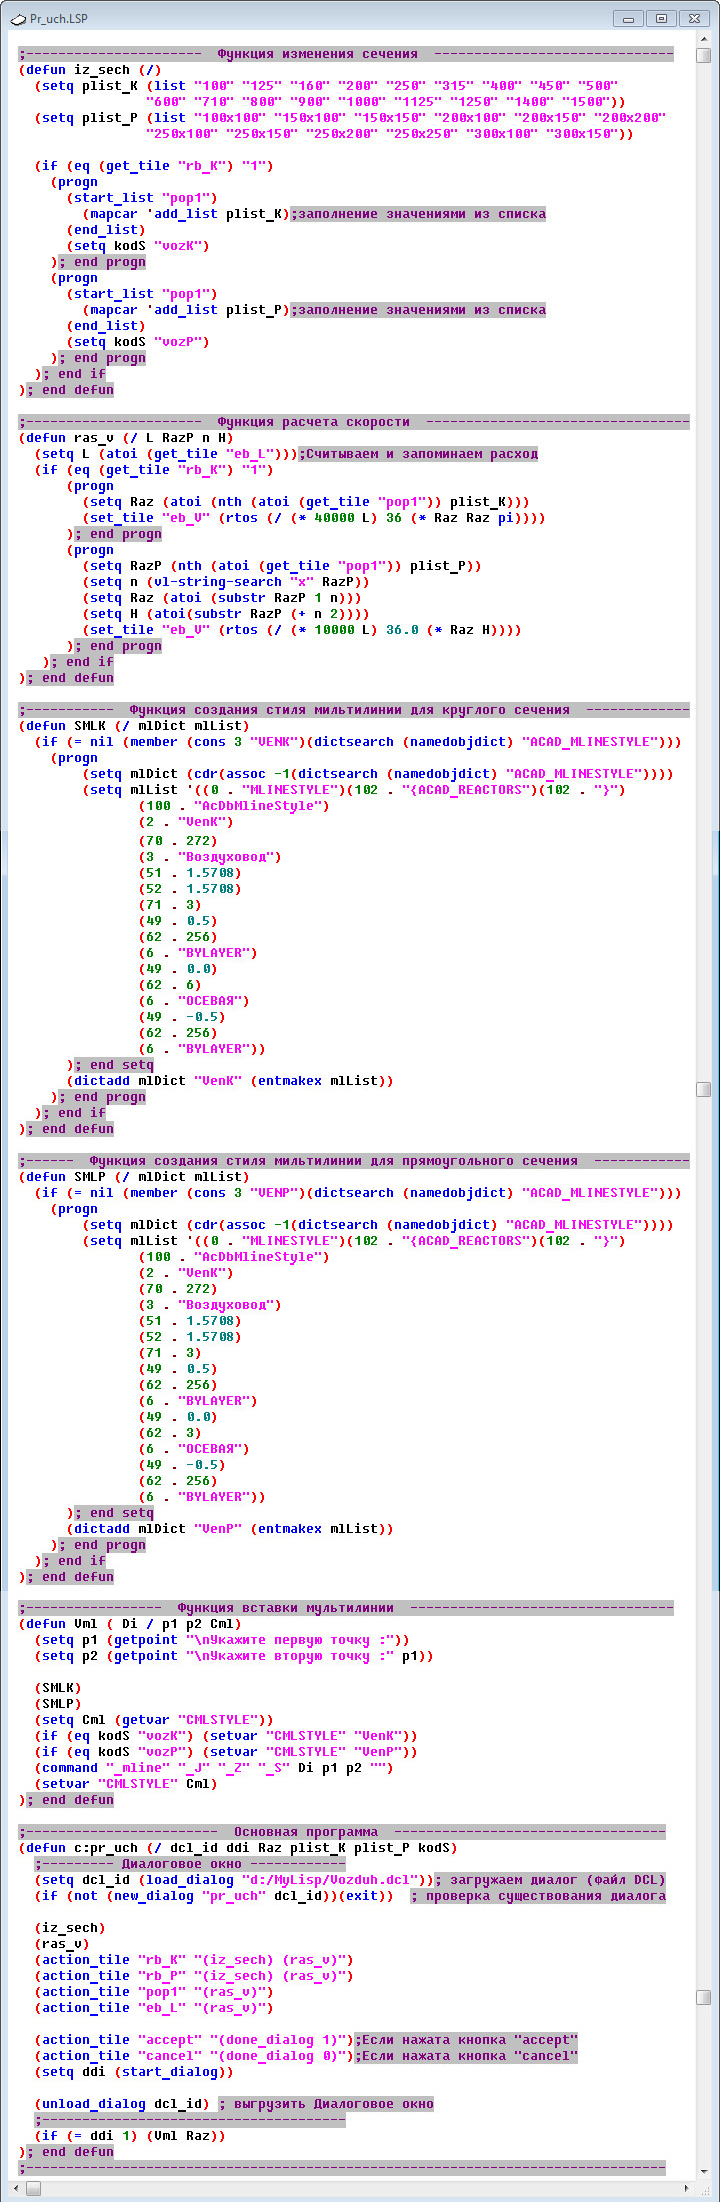The width and height of the screenshot is (720, 2202).
Task: Close the Pr_uch.LSP editor window
Action: coord(693,18)
